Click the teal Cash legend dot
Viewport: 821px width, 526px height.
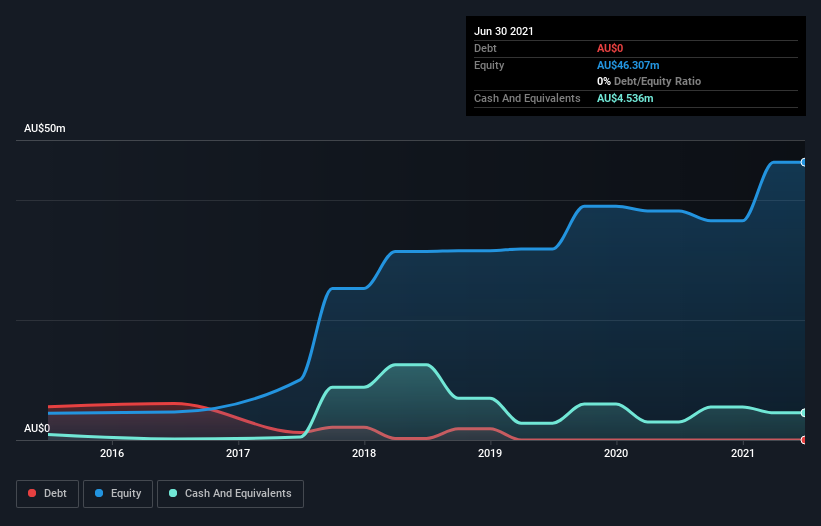tap(173, 493)
